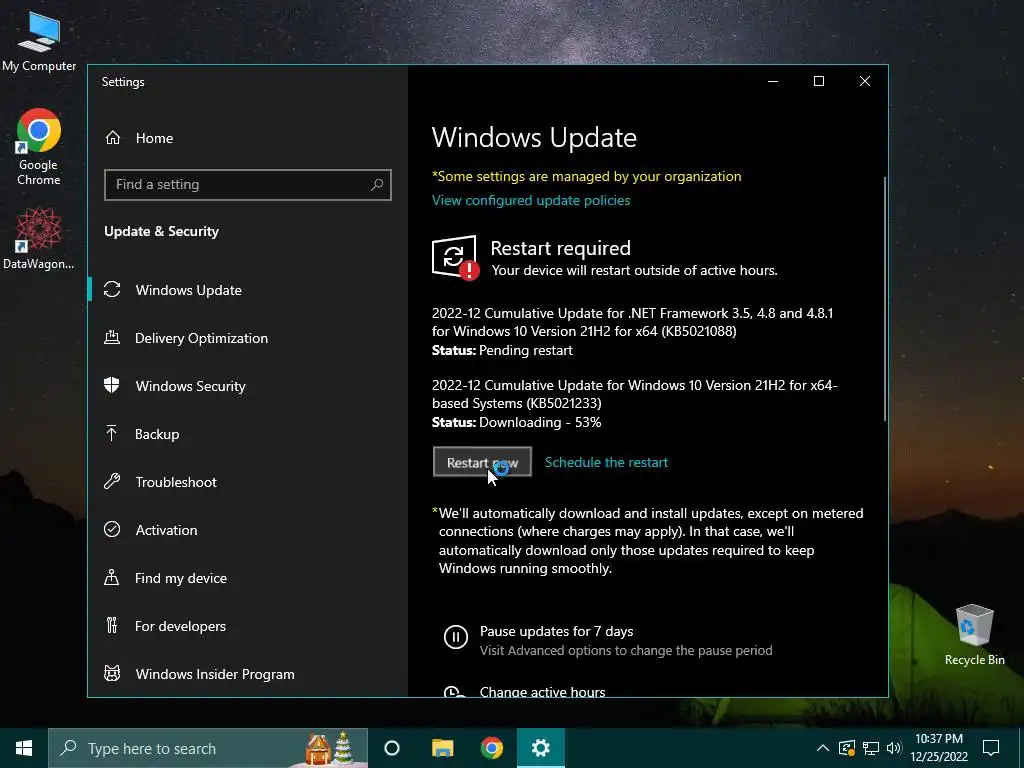The width and height of the screenshot is (1024, 768).
Task: Click the managed by your organization notice
Action: (x=586, y=176)
